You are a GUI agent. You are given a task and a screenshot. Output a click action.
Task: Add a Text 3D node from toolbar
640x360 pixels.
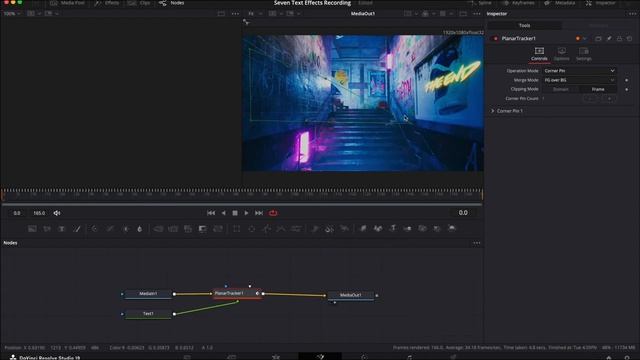tap(393, 229)
